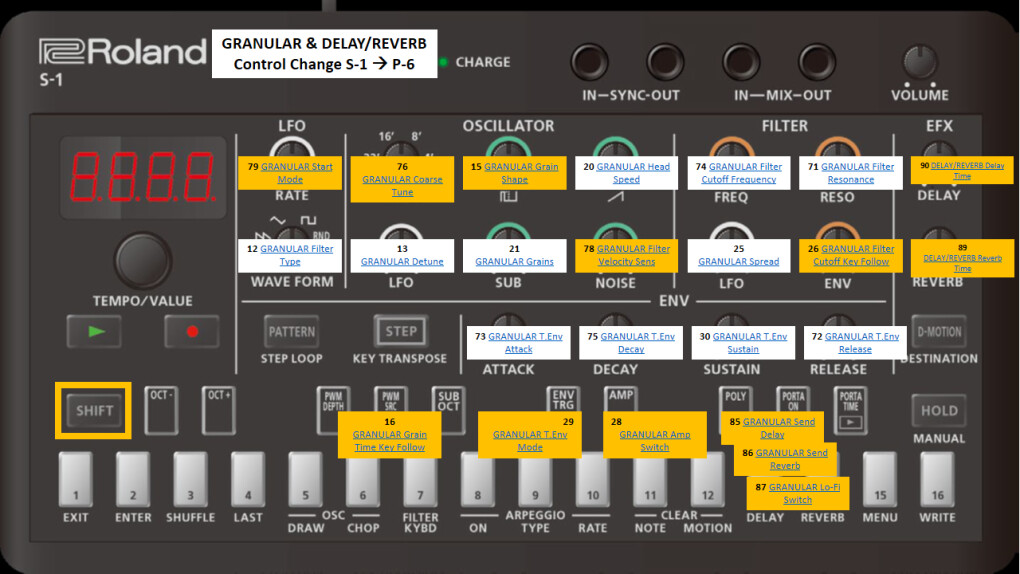Open the GRANULAR Spread link

738,262
